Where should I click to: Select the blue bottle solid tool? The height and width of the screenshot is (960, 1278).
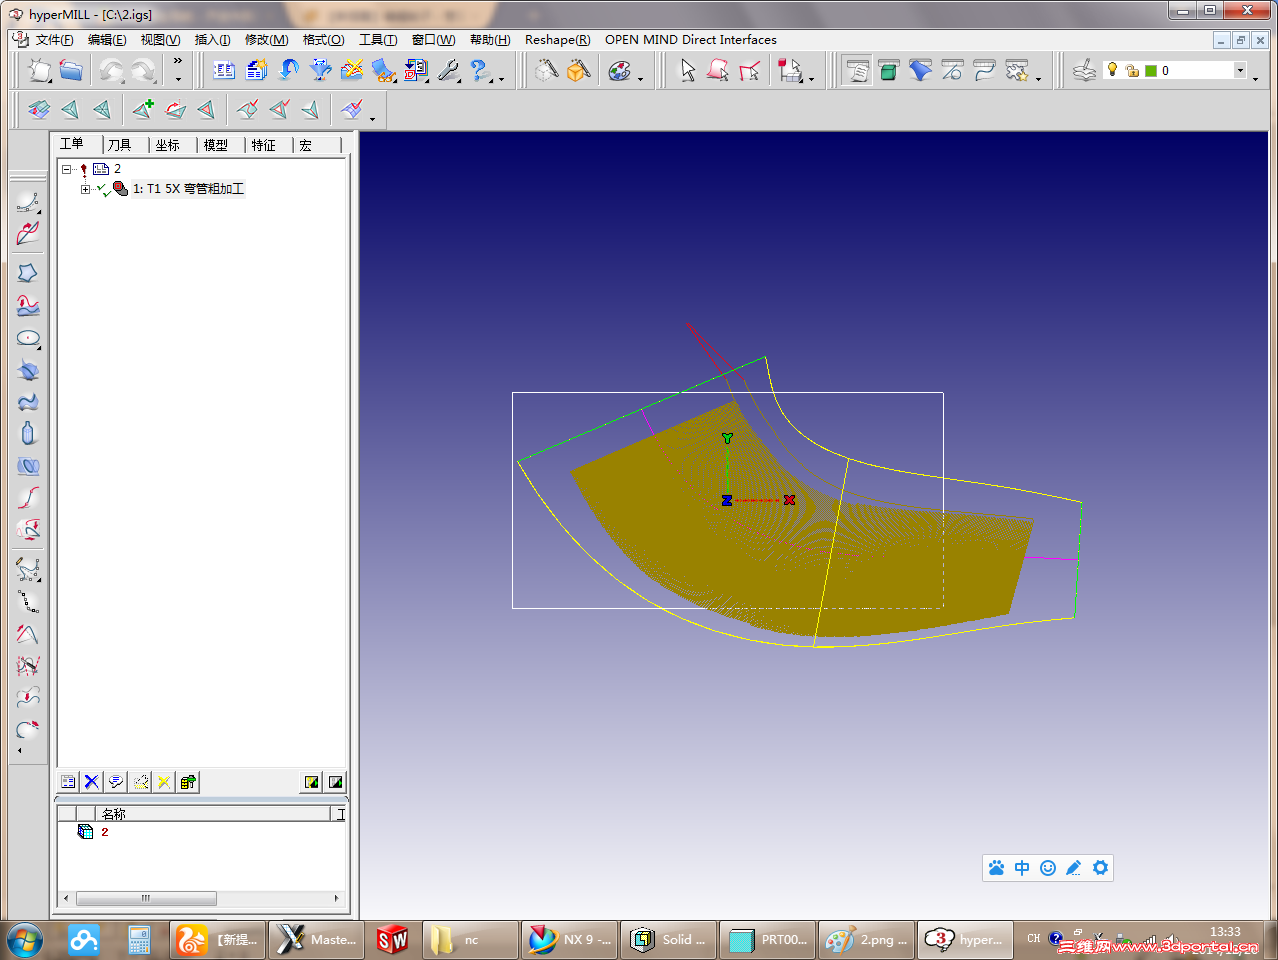pyautogui.click(x=28, y=433)
